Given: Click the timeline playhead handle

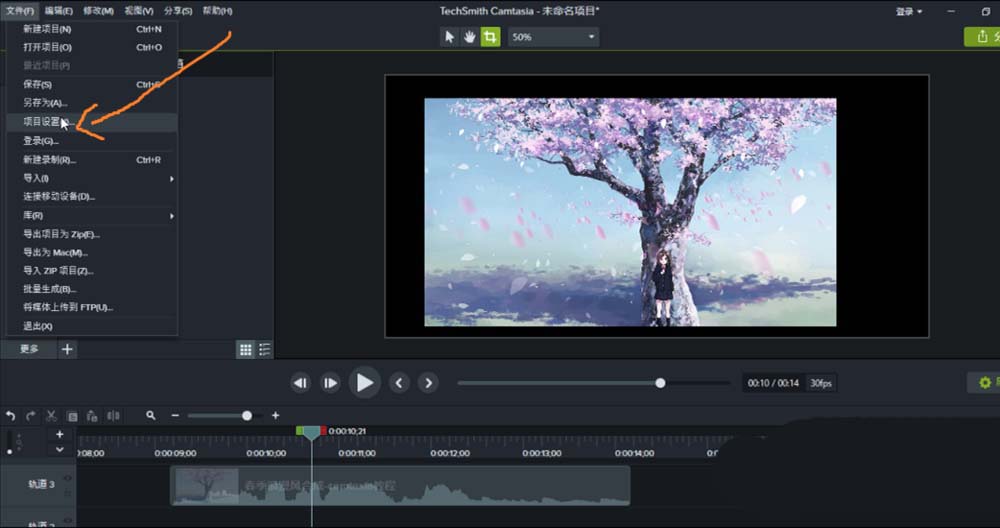Looking at the screenshot, I should click(311, 433).
